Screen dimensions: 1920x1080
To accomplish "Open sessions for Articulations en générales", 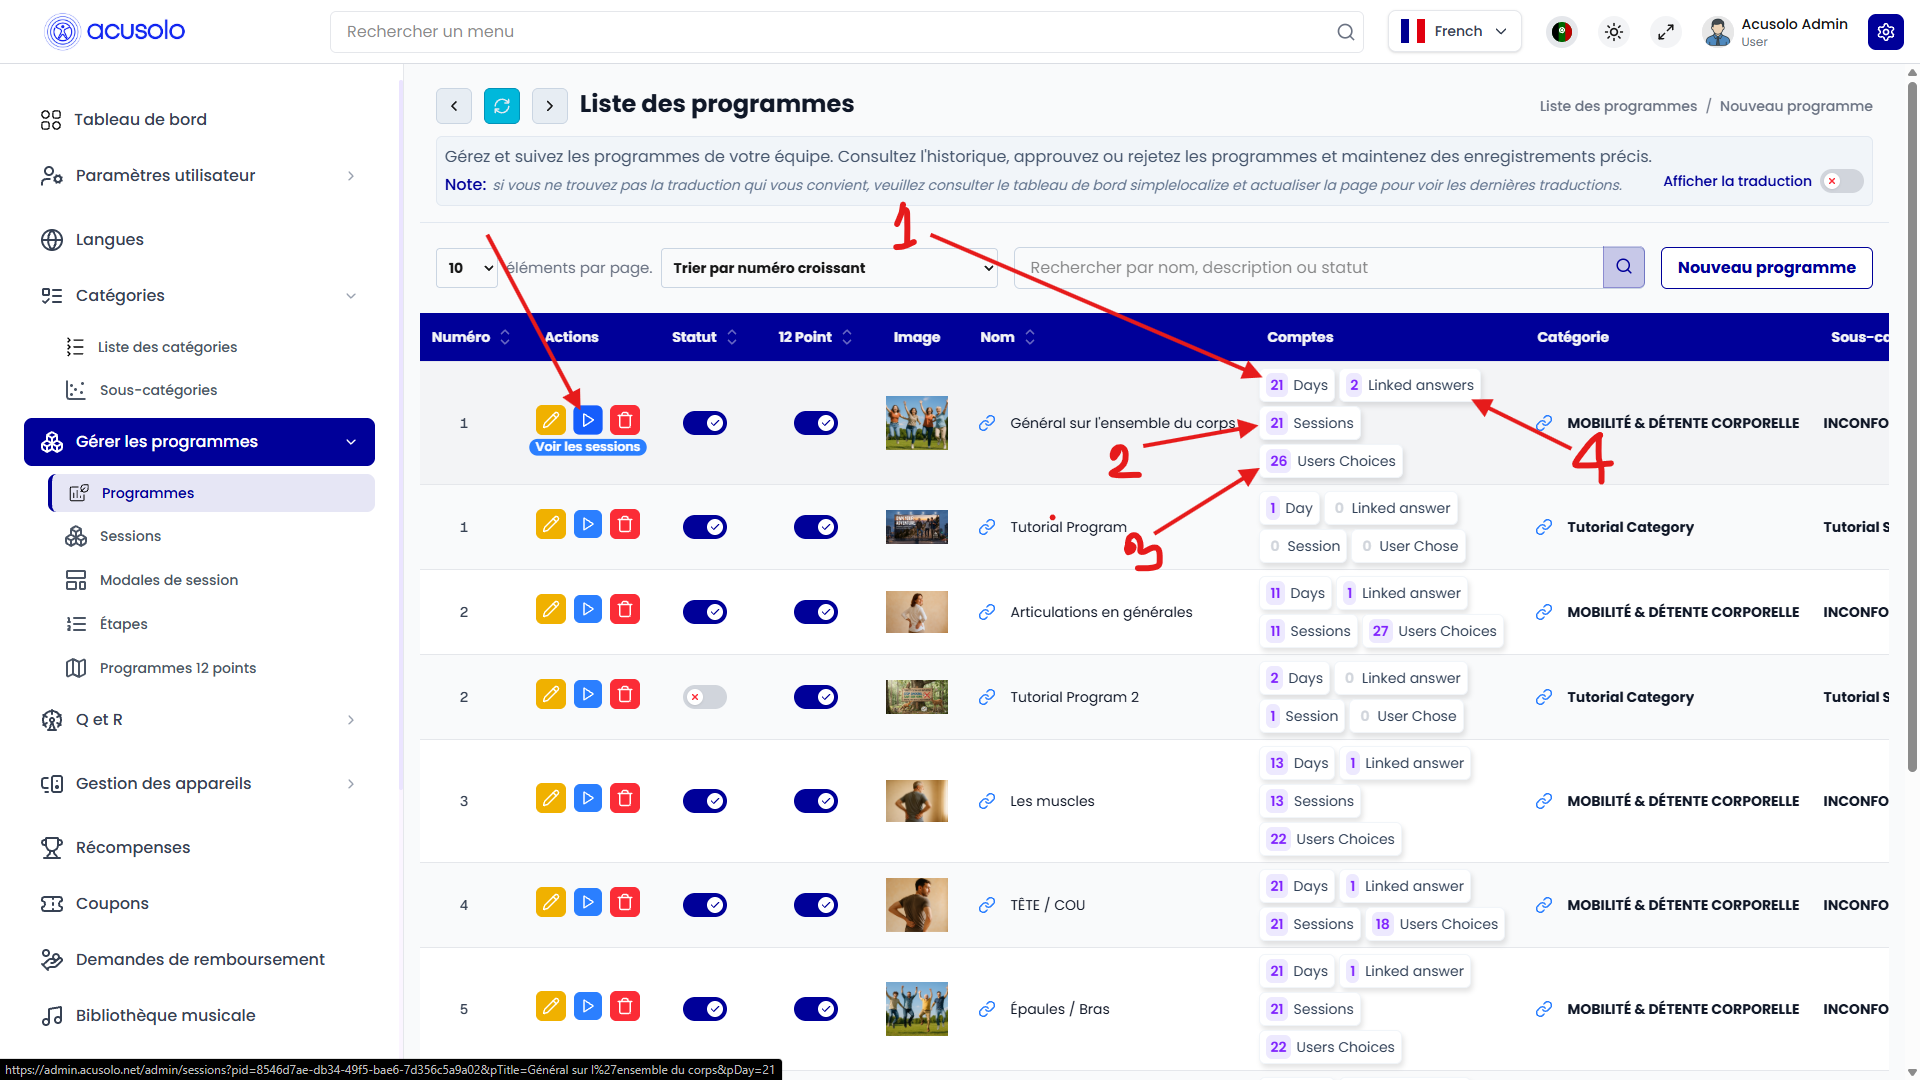I will 588,609.
